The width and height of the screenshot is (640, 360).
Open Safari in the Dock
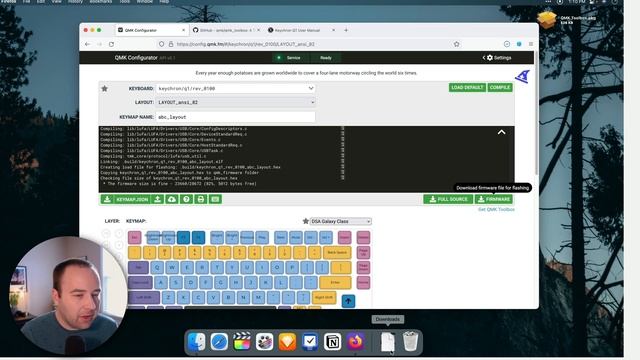(x=219, y=342)
